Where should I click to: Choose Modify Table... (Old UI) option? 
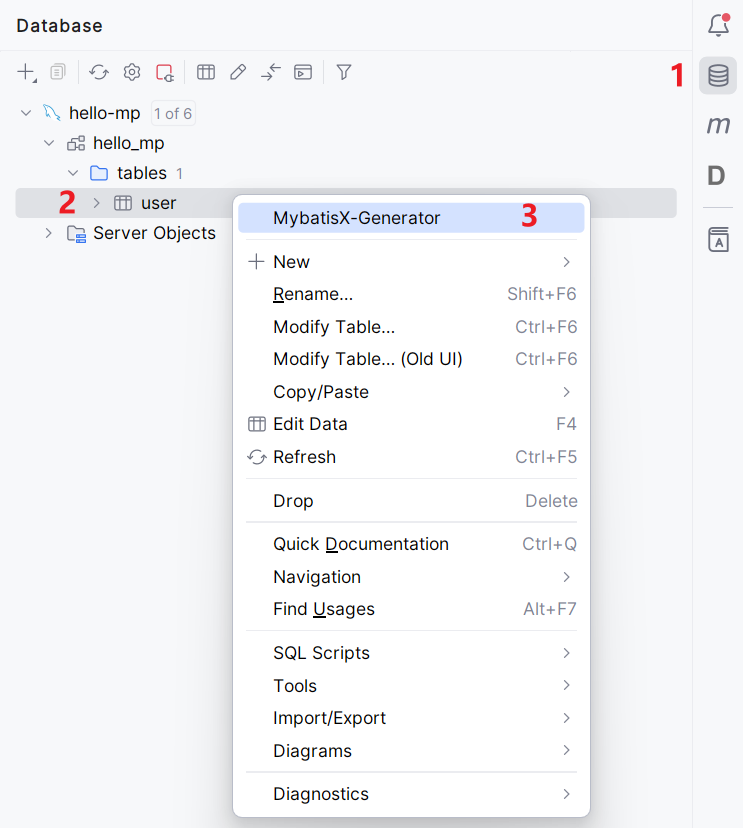click(x=367, y=359)
